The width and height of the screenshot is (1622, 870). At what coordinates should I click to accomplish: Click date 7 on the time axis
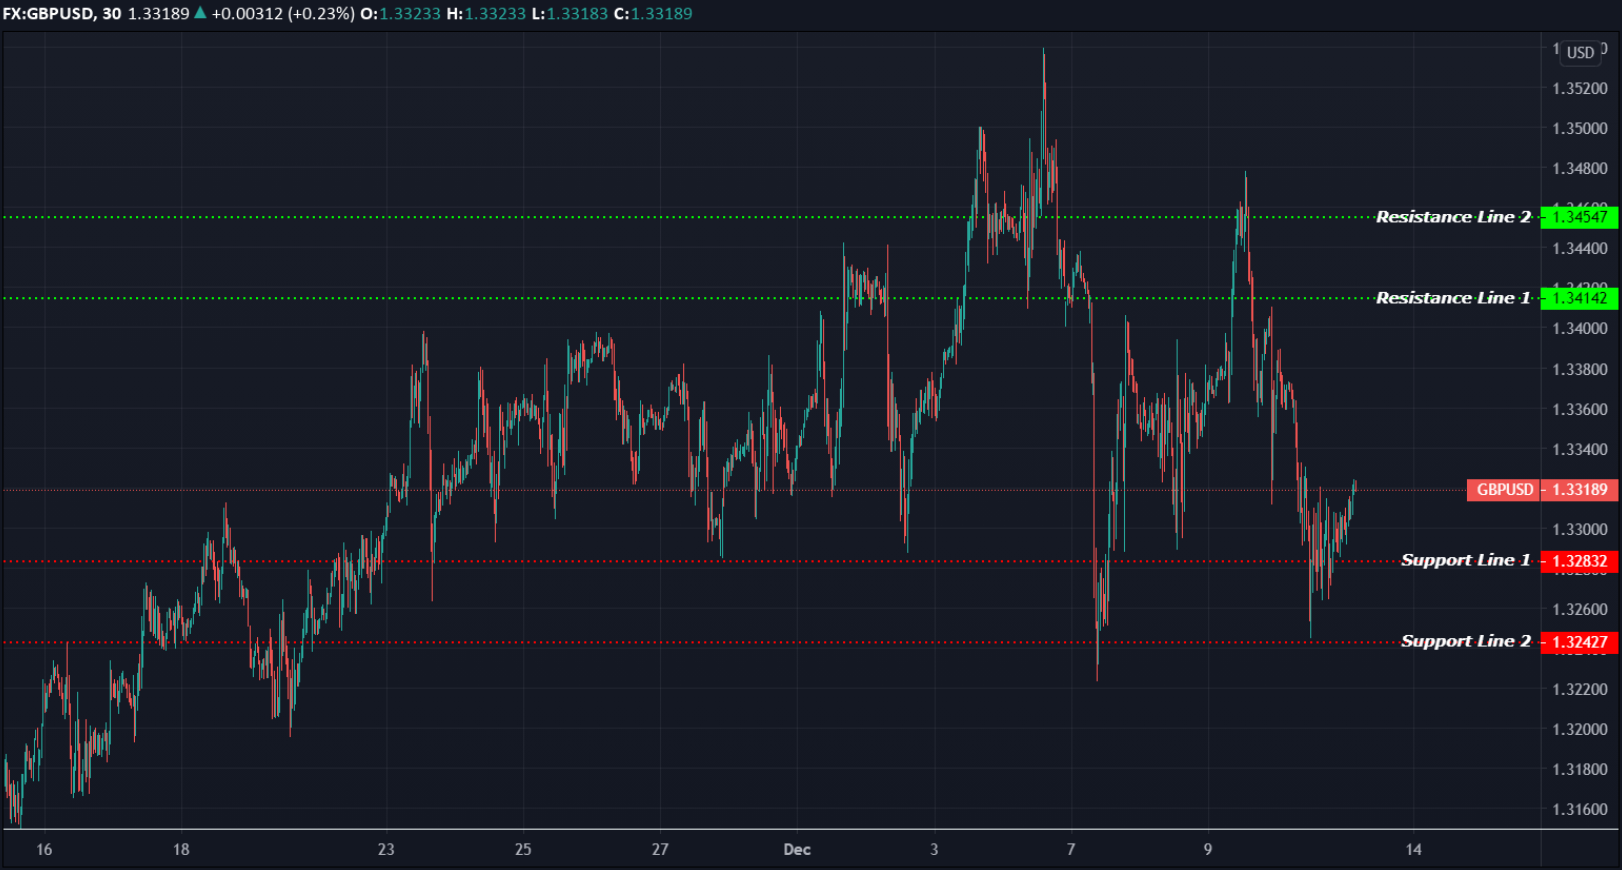click(x=1071, y=849)
